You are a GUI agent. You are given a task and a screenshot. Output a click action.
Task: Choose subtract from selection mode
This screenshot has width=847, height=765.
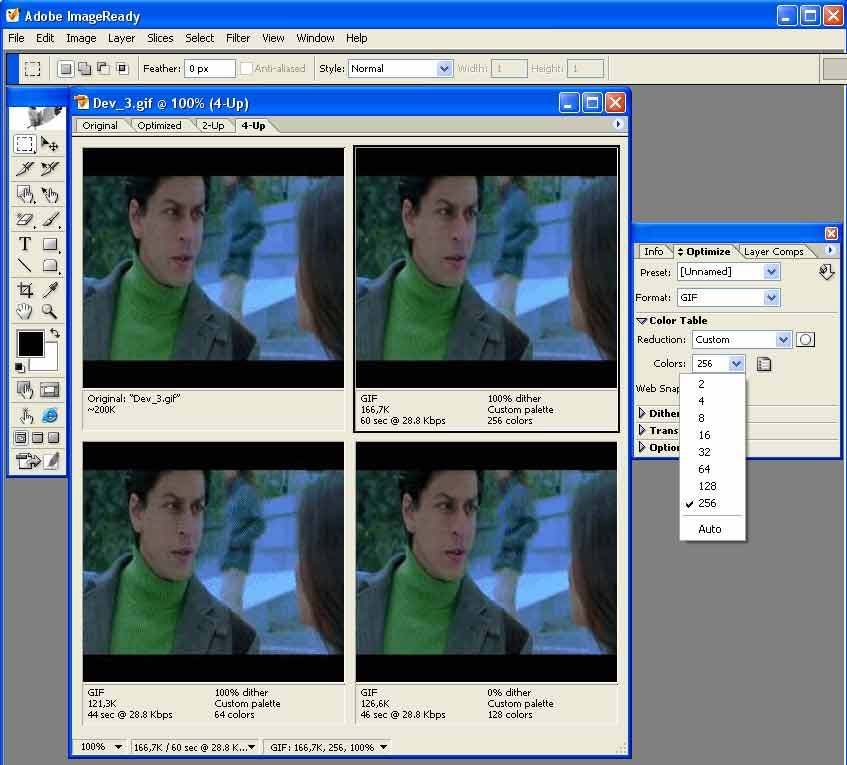[x=103, y=69]
